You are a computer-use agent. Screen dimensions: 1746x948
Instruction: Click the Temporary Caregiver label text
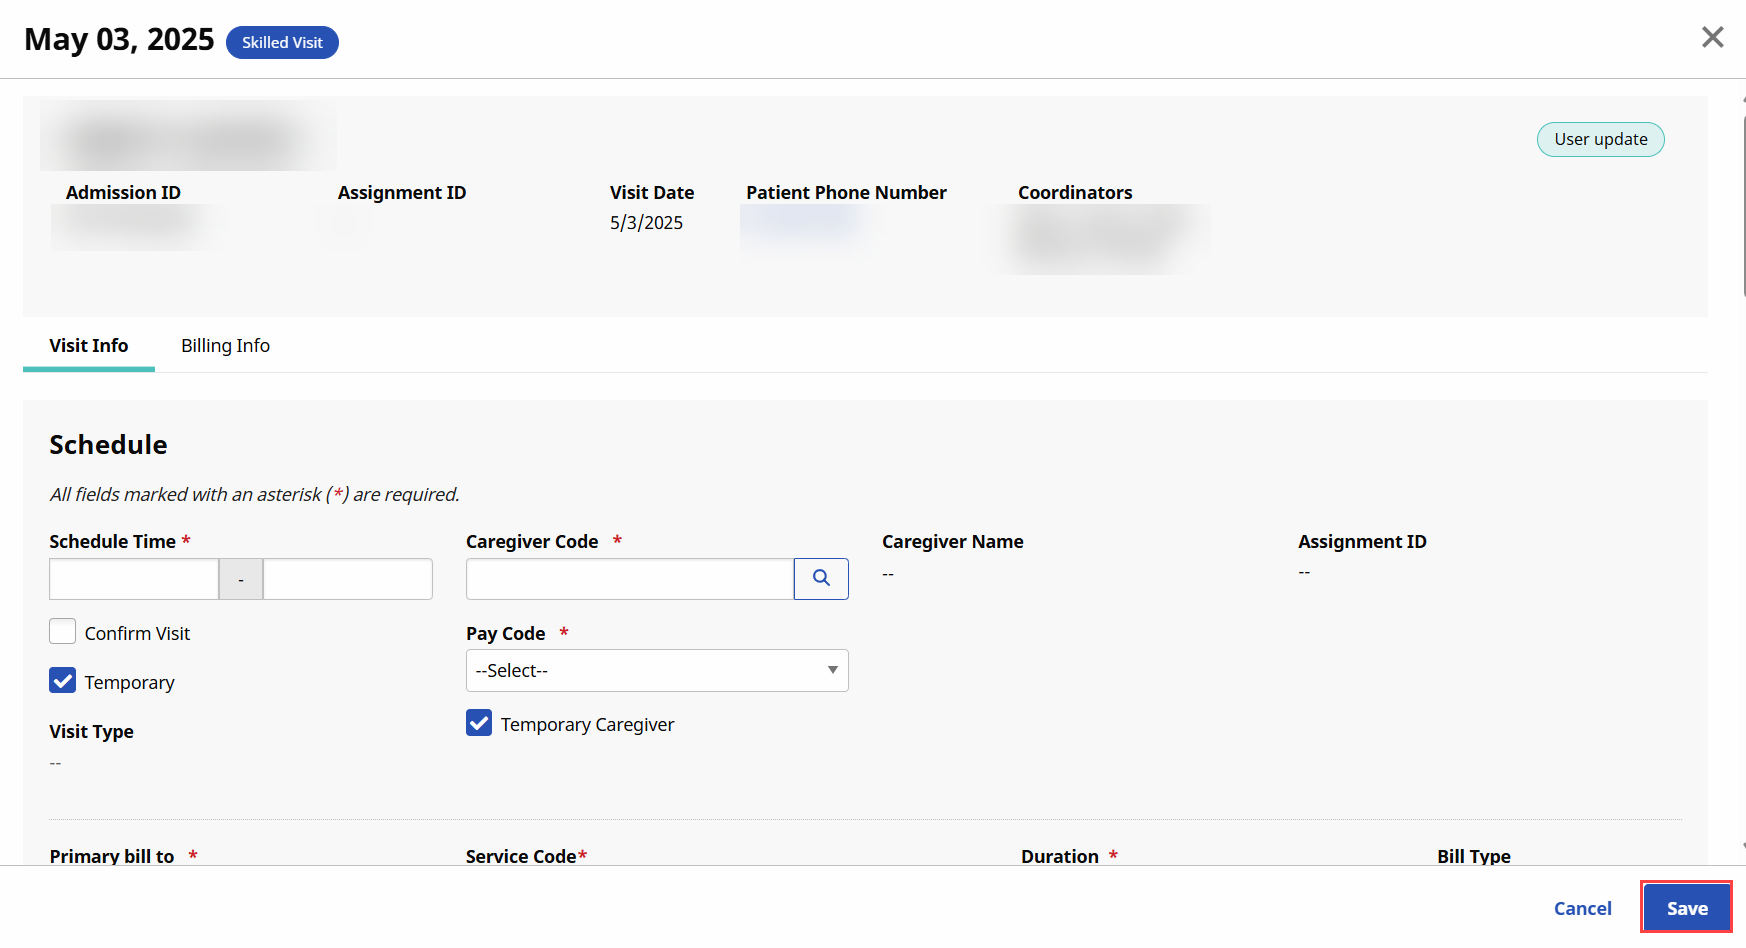(x=587, y=725)
